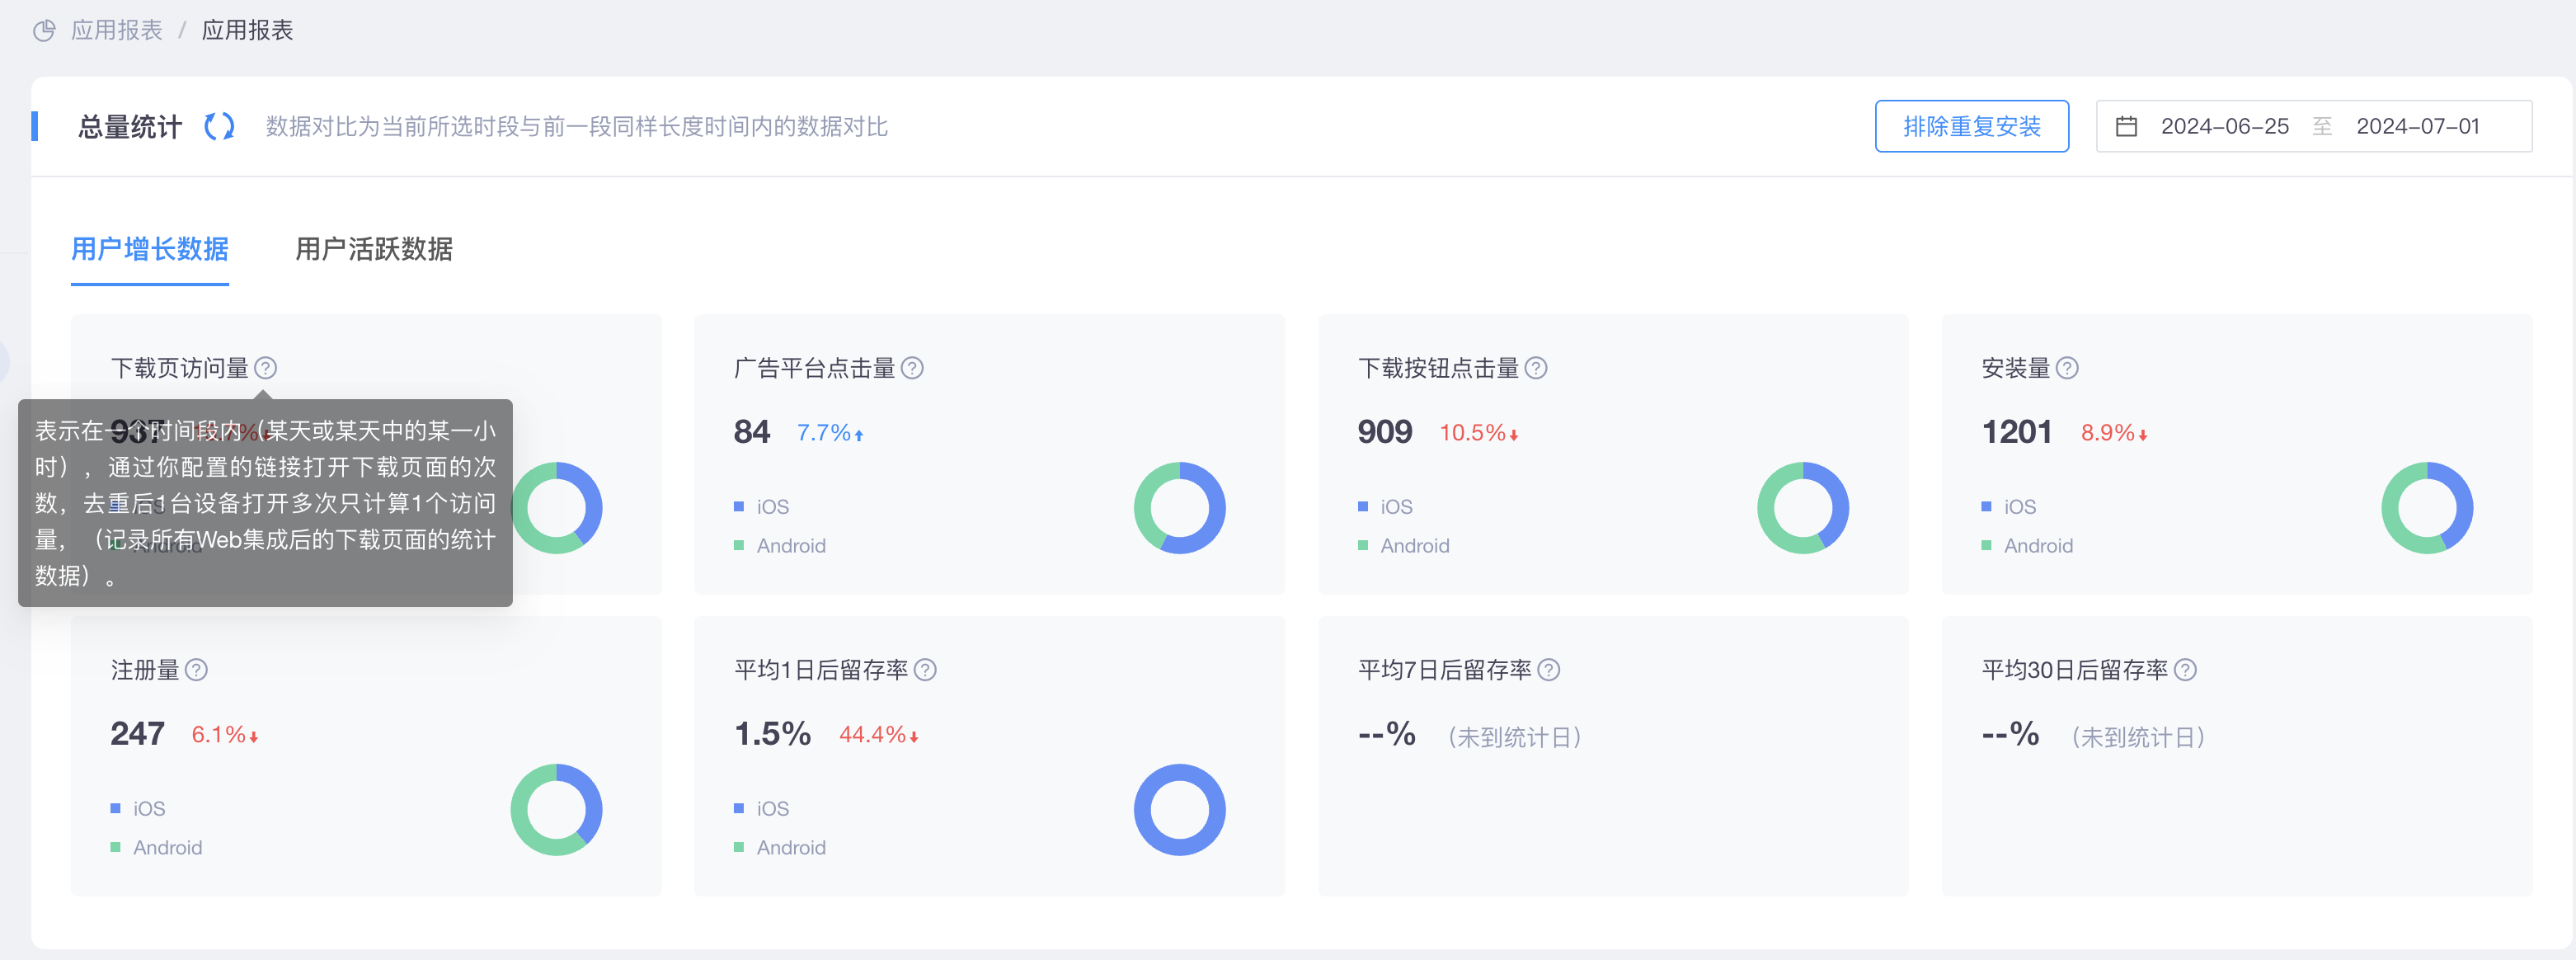Toggle Android legend in 下载按钮点击量 card

[x=1403, y=546]
